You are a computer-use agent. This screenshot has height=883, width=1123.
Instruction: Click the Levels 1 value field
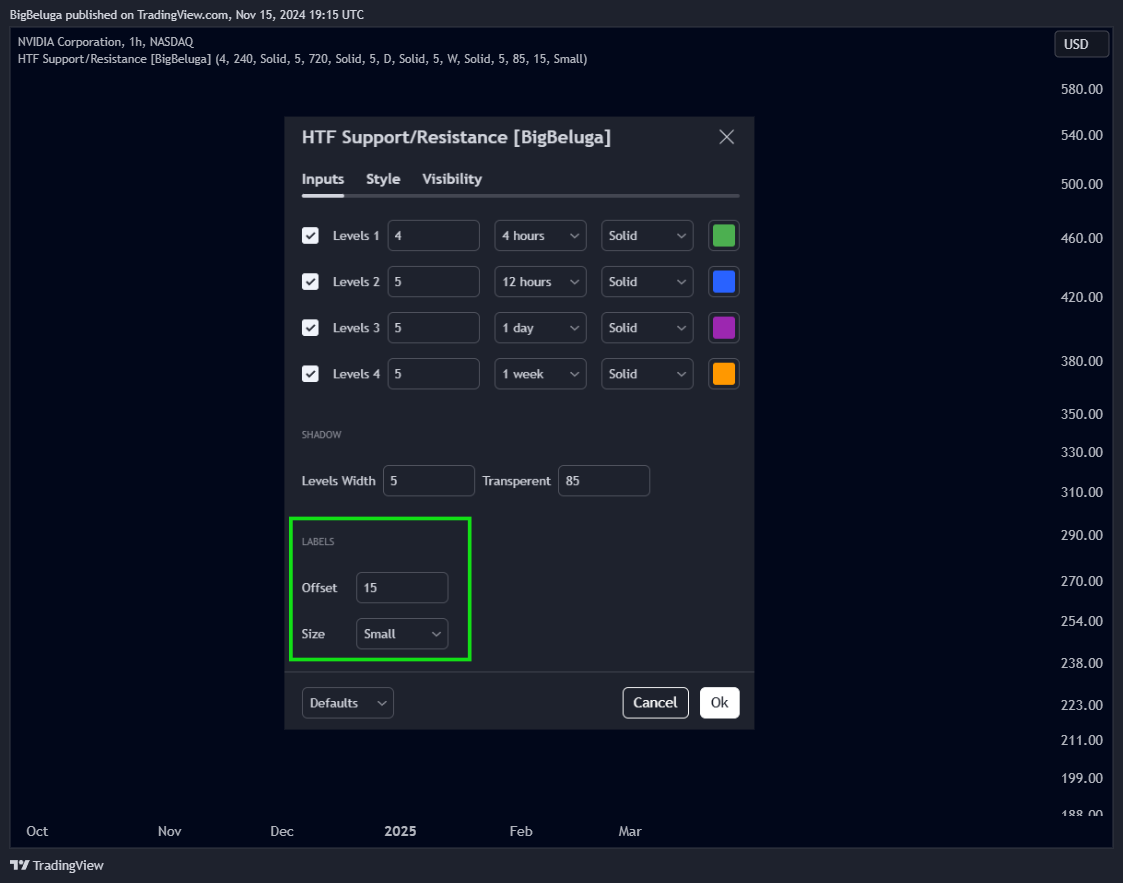point(433,236)
